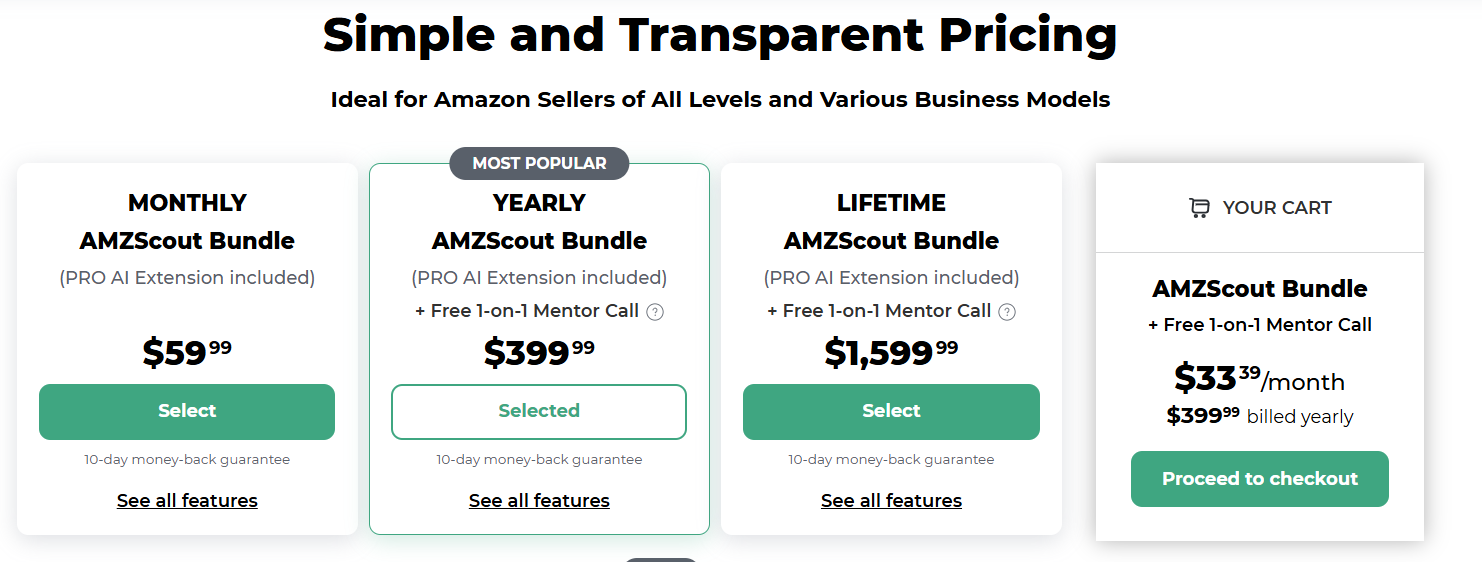Click the YEARLY plan heading

539,203
